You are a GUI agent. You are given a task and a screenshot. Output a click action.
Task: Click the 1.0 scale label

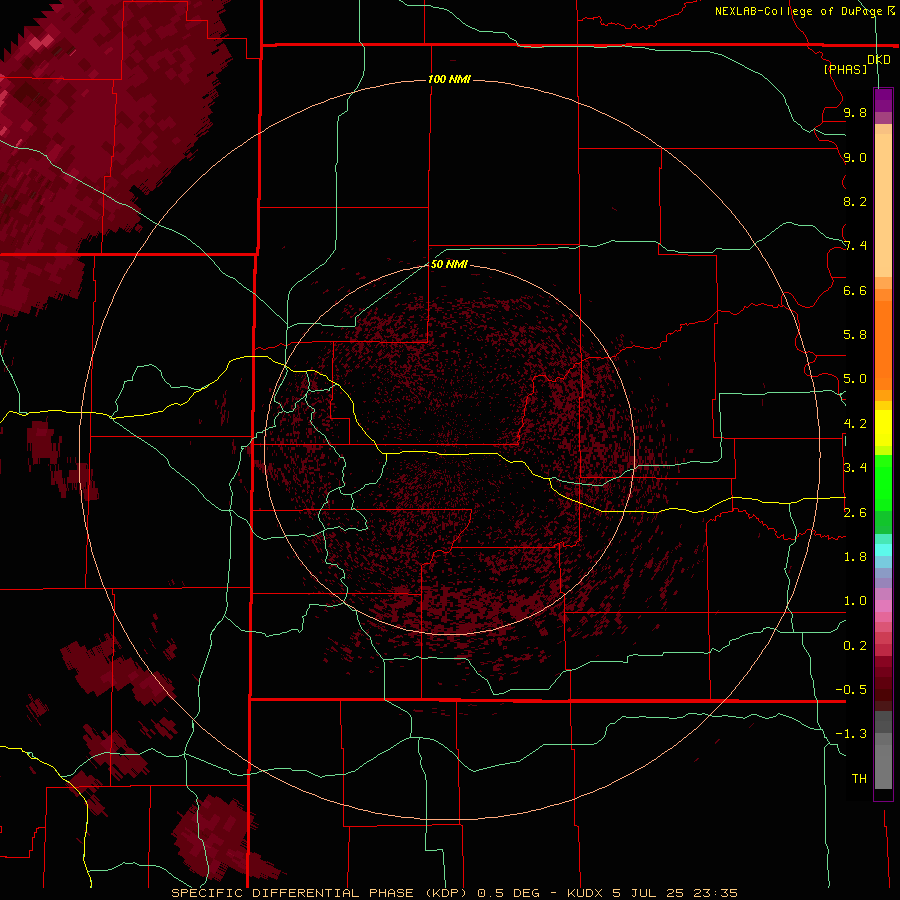pos(855,600)
